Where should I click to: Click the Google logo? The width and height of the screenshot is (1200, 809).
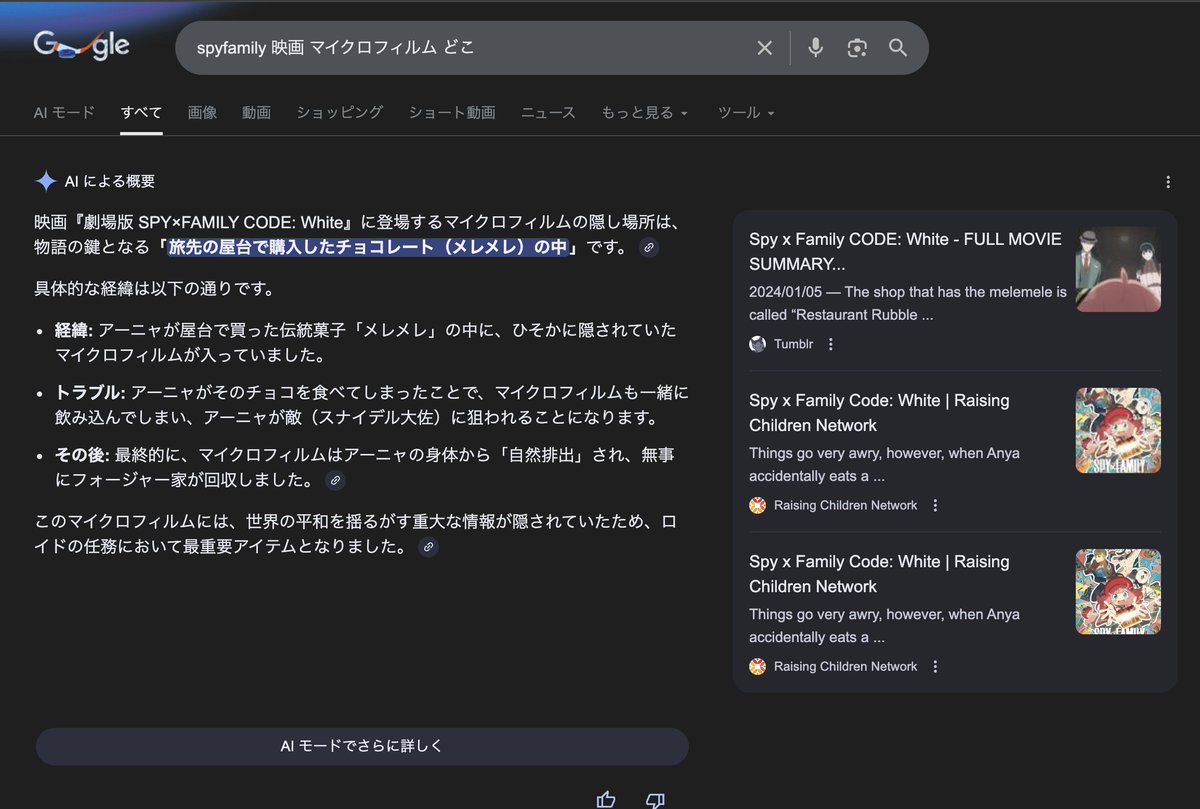click(x=81, y=46)
